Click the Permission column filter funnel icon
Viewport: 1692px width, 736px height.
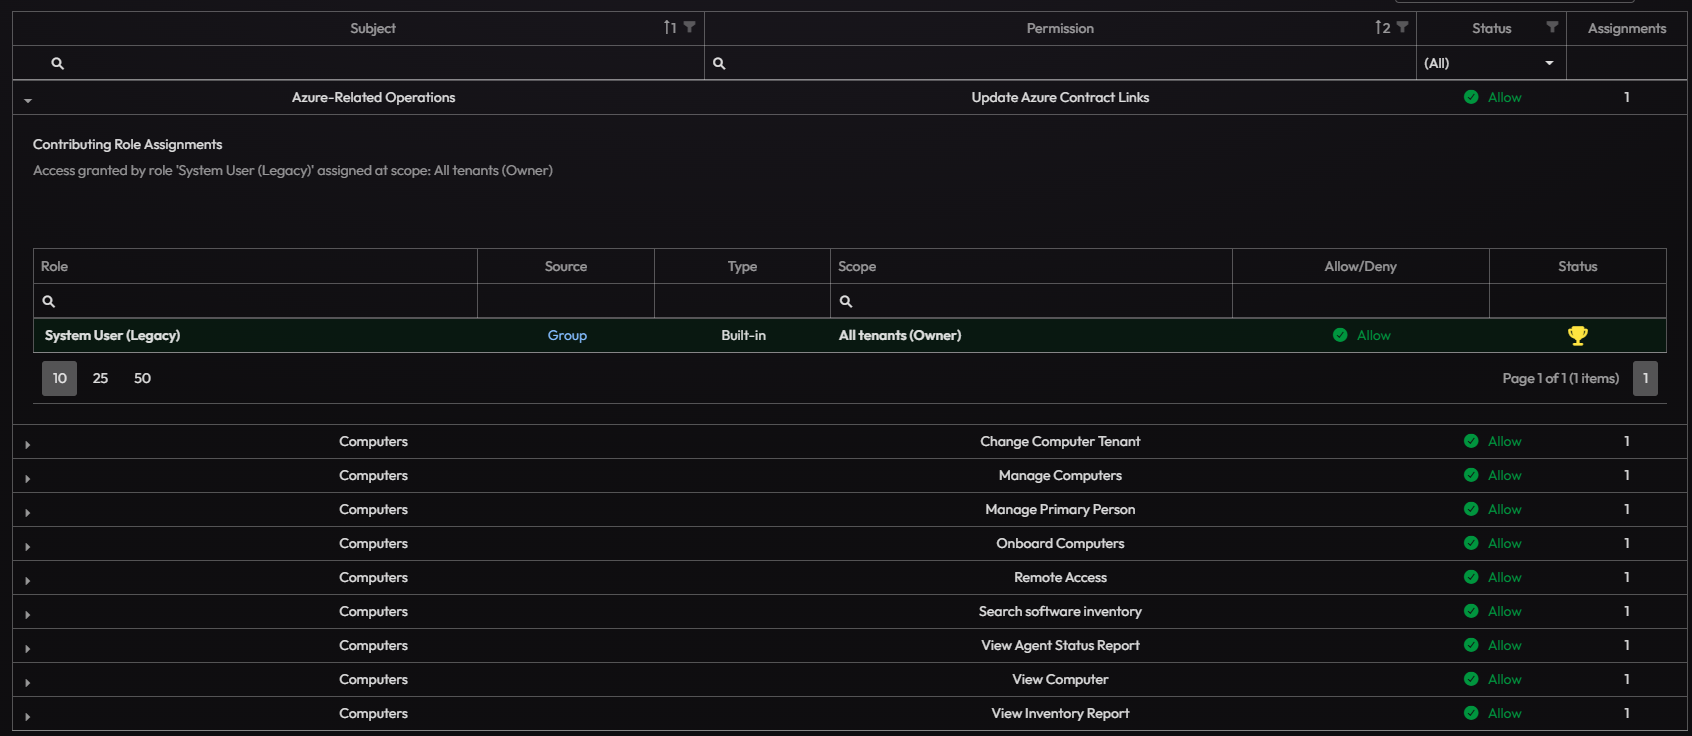click(x=1402, y=27)
